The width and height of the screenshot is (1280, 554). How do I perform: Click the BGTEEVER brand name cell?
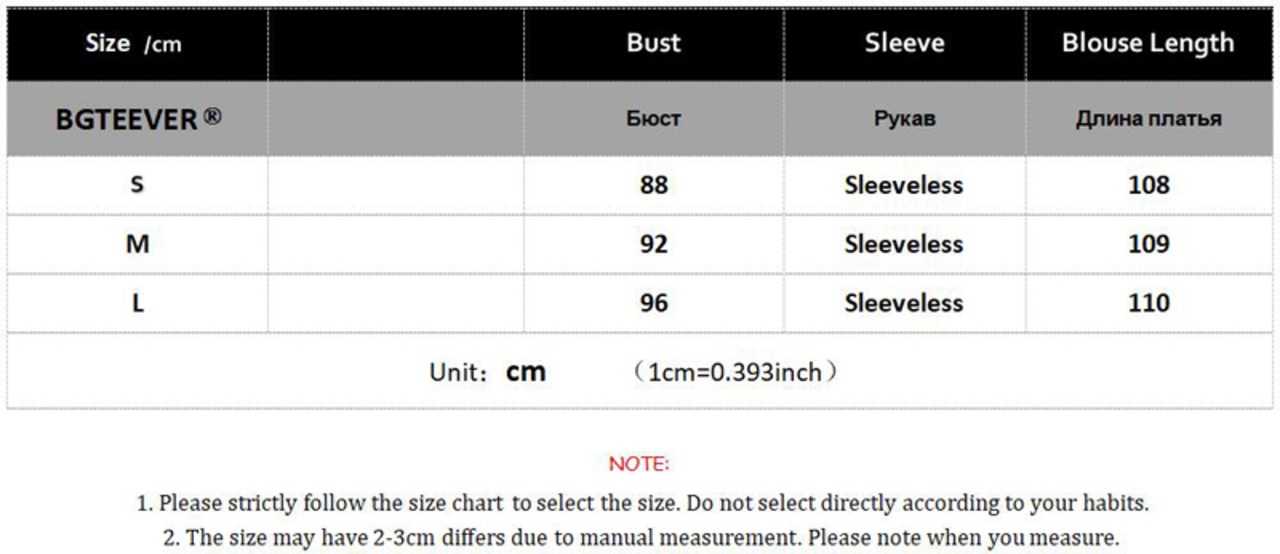tap(138, 119)
